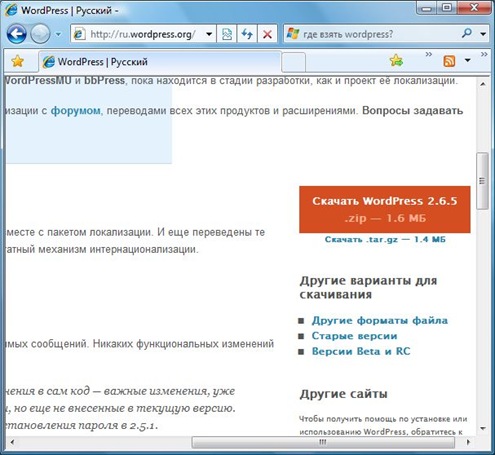Click the vertical scrollbar thumb

pos(482,181)
